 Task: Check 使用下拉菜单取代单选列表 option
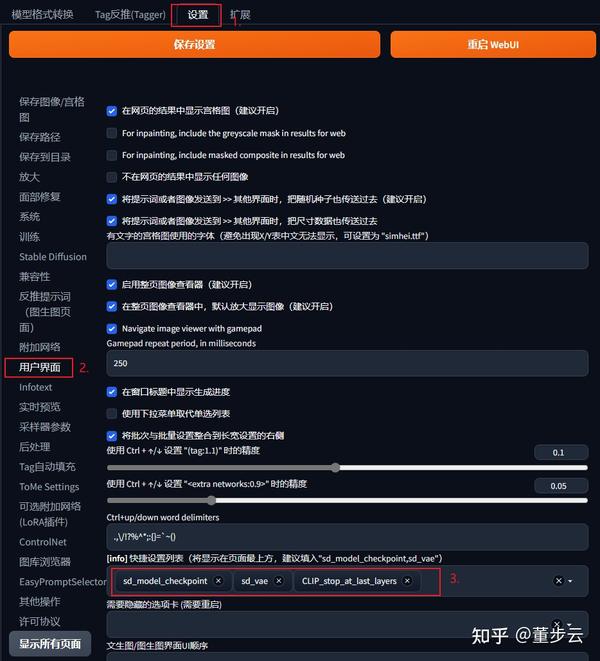[x=112, y=414]
